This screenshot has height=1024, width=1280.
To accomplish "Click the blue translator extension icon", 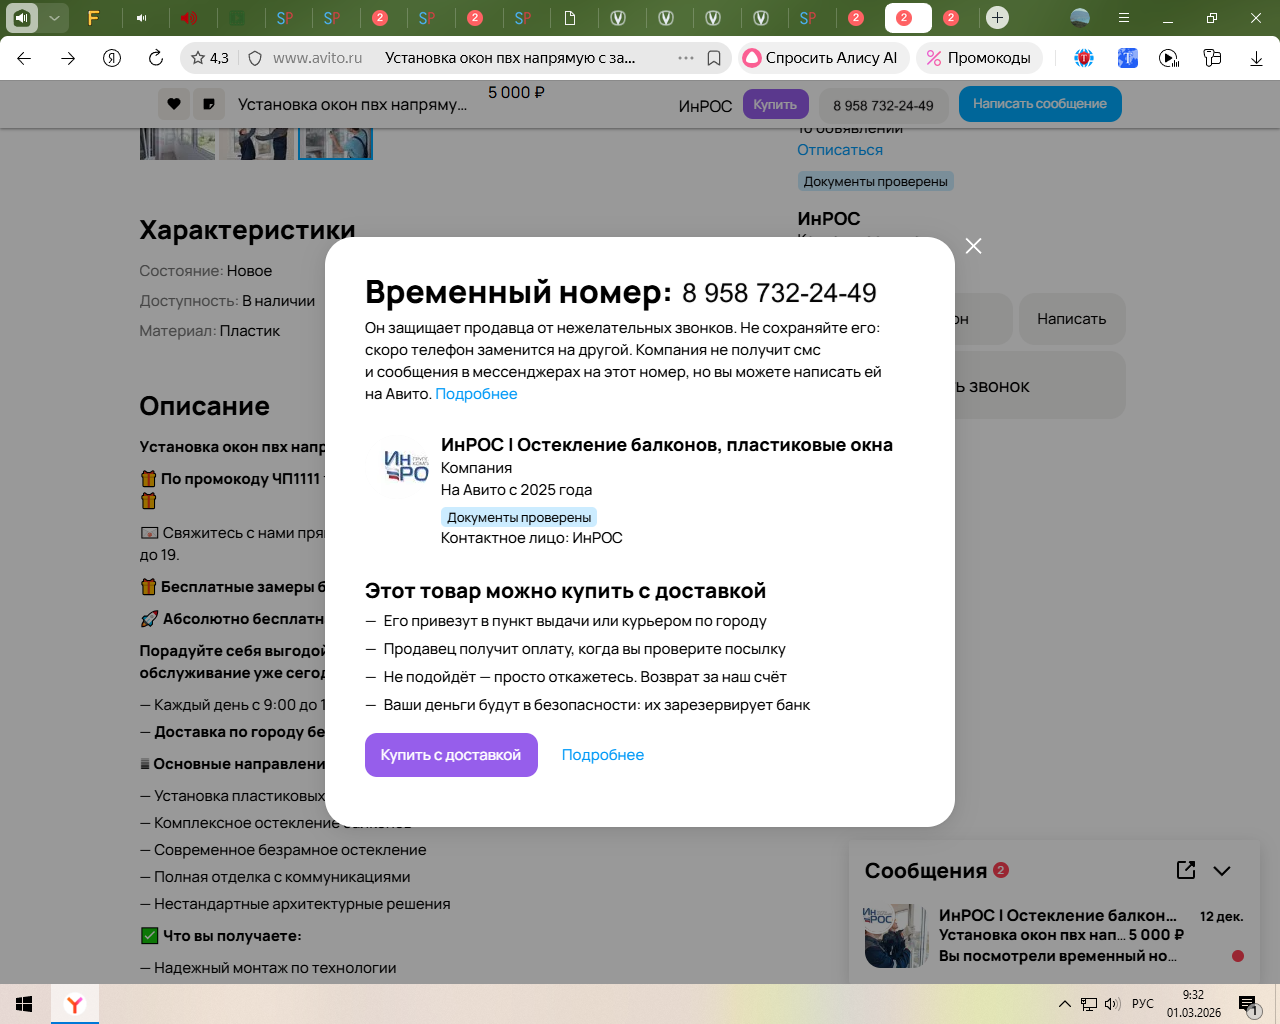I will tap(1127, 58).
